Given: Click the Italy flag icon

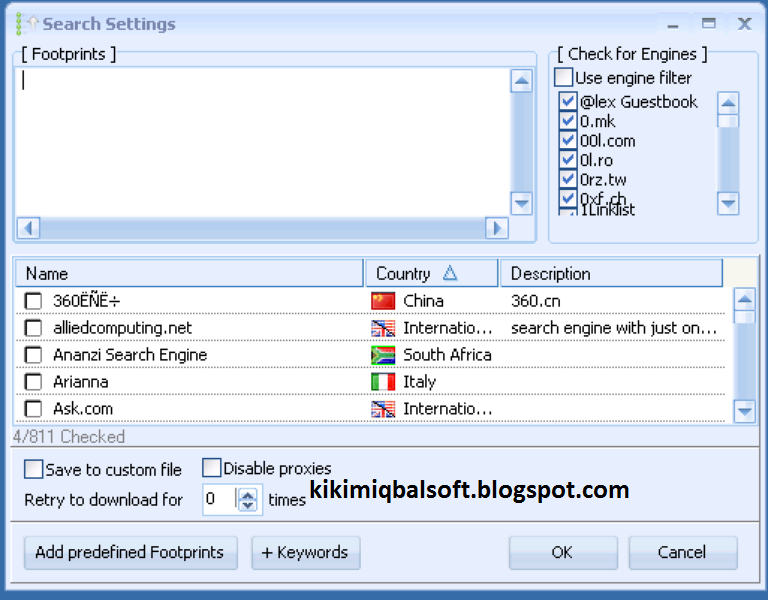Looking at the screenshot, I should pyautogui.click(x=383, y=382).
